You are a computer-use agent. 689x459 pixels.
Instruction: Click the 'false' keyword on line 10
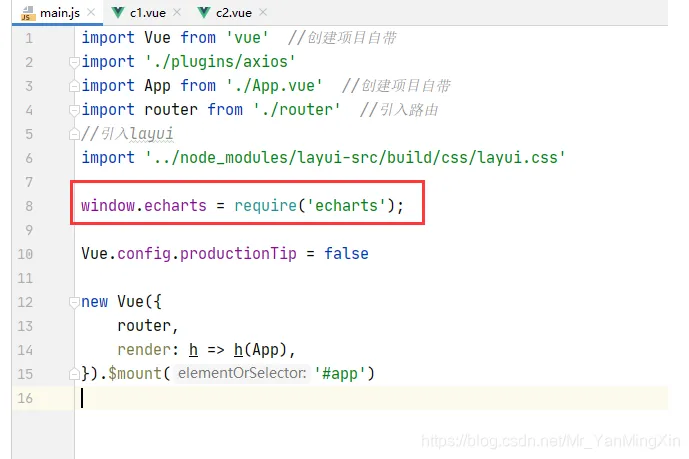(346, 254)
